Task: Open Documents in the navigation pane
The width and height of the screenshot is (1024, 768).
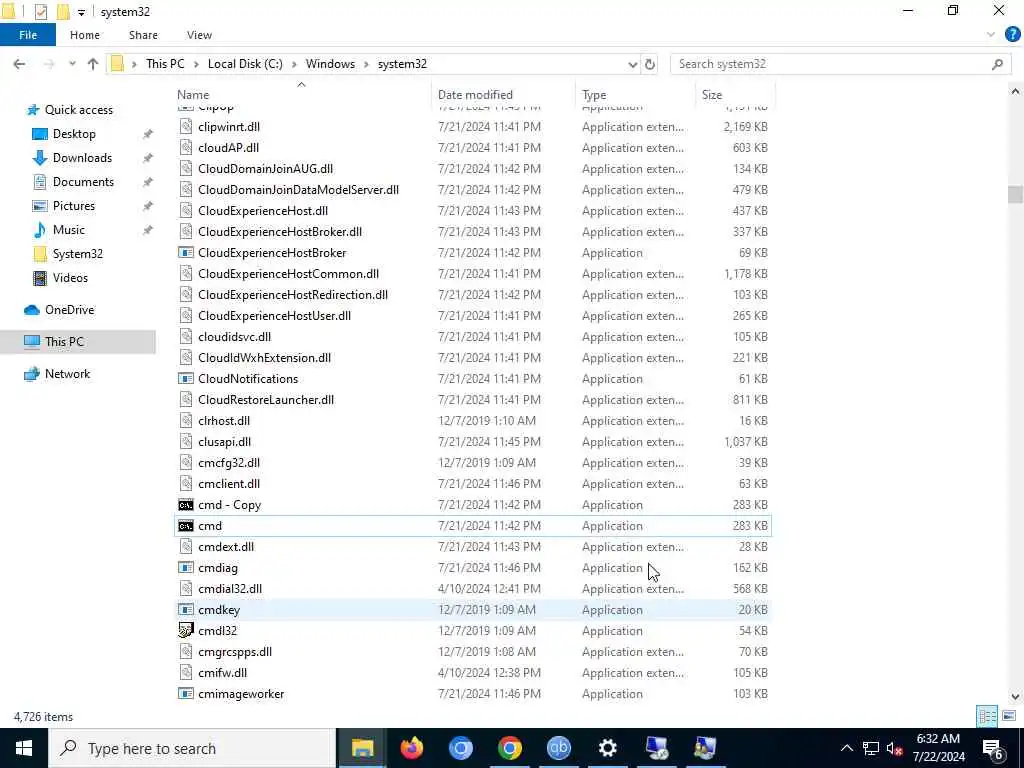Action: coord(83,182)
